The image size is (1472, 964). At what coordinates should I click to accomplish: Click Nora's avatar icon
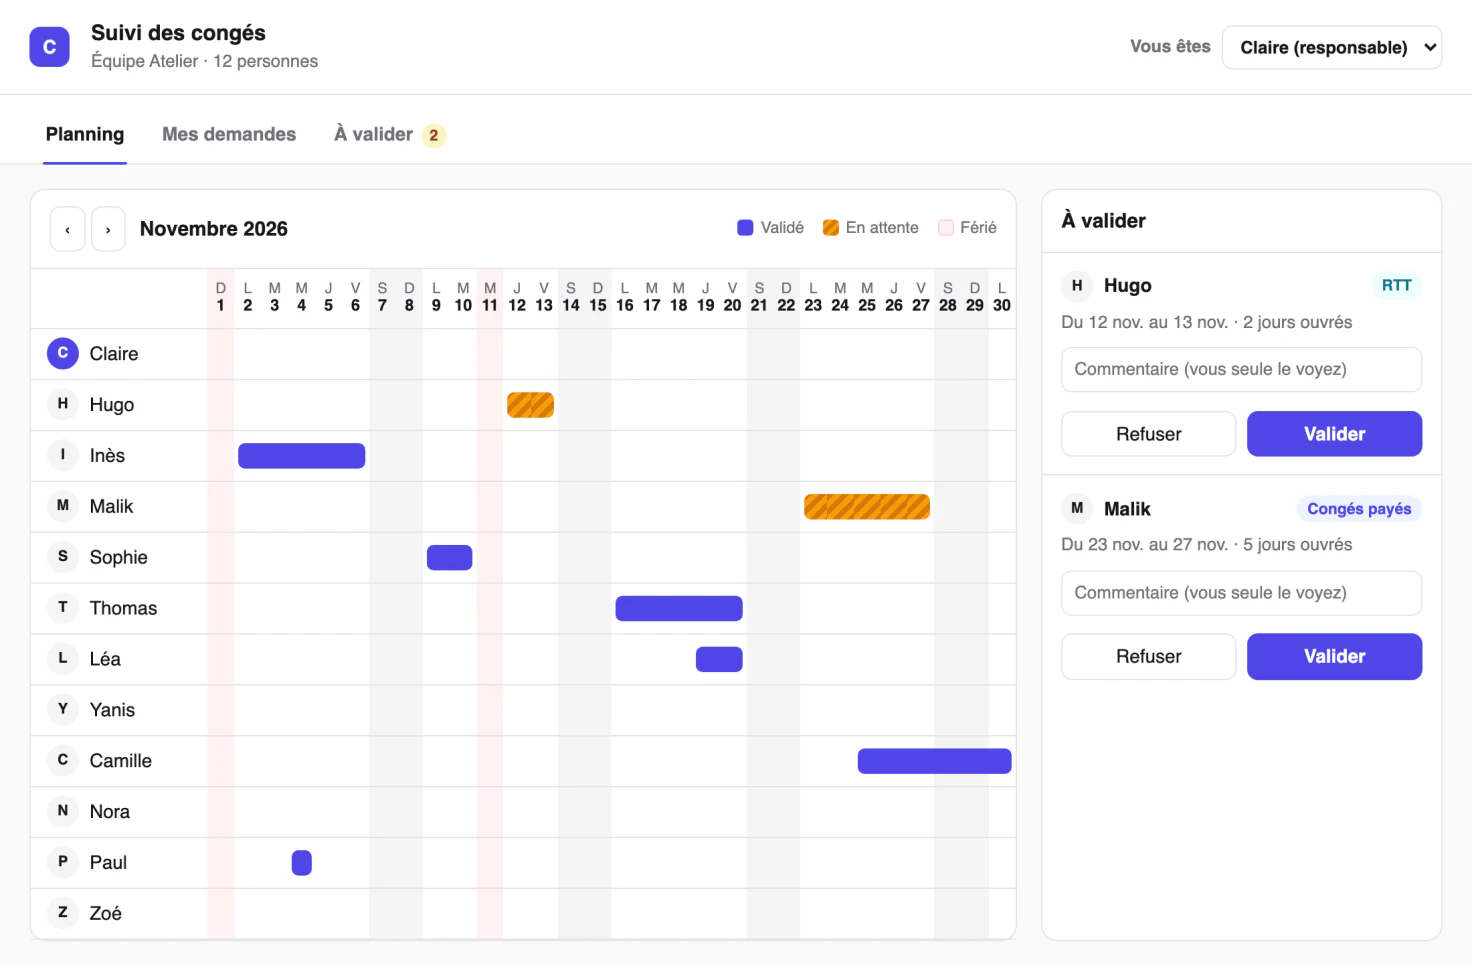point(63,811)
